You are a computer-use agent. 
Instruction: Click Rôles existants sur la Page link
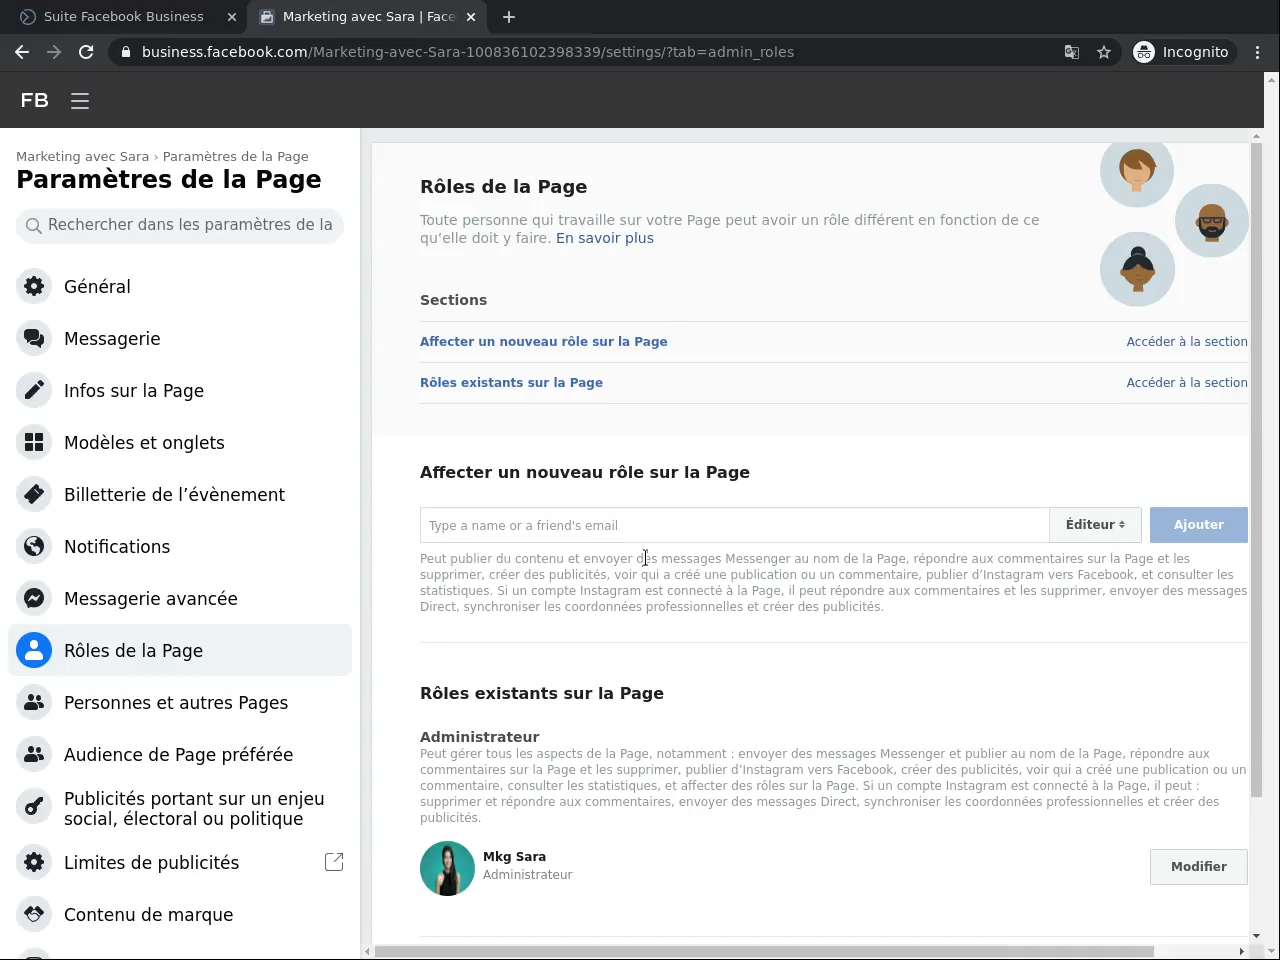pyautogui.click(x=511, y=383)
